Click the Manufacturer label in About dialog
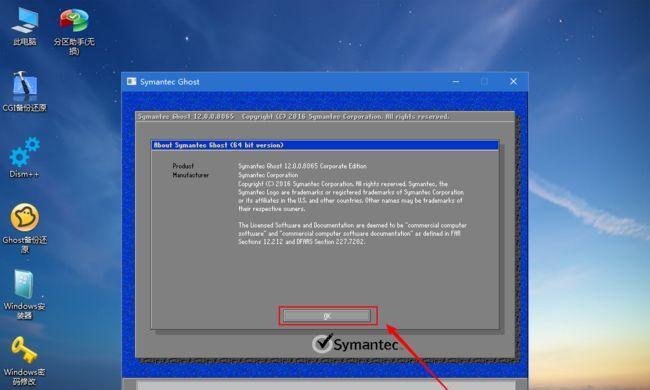Screen dimensions: 650x390 point(191,175)
